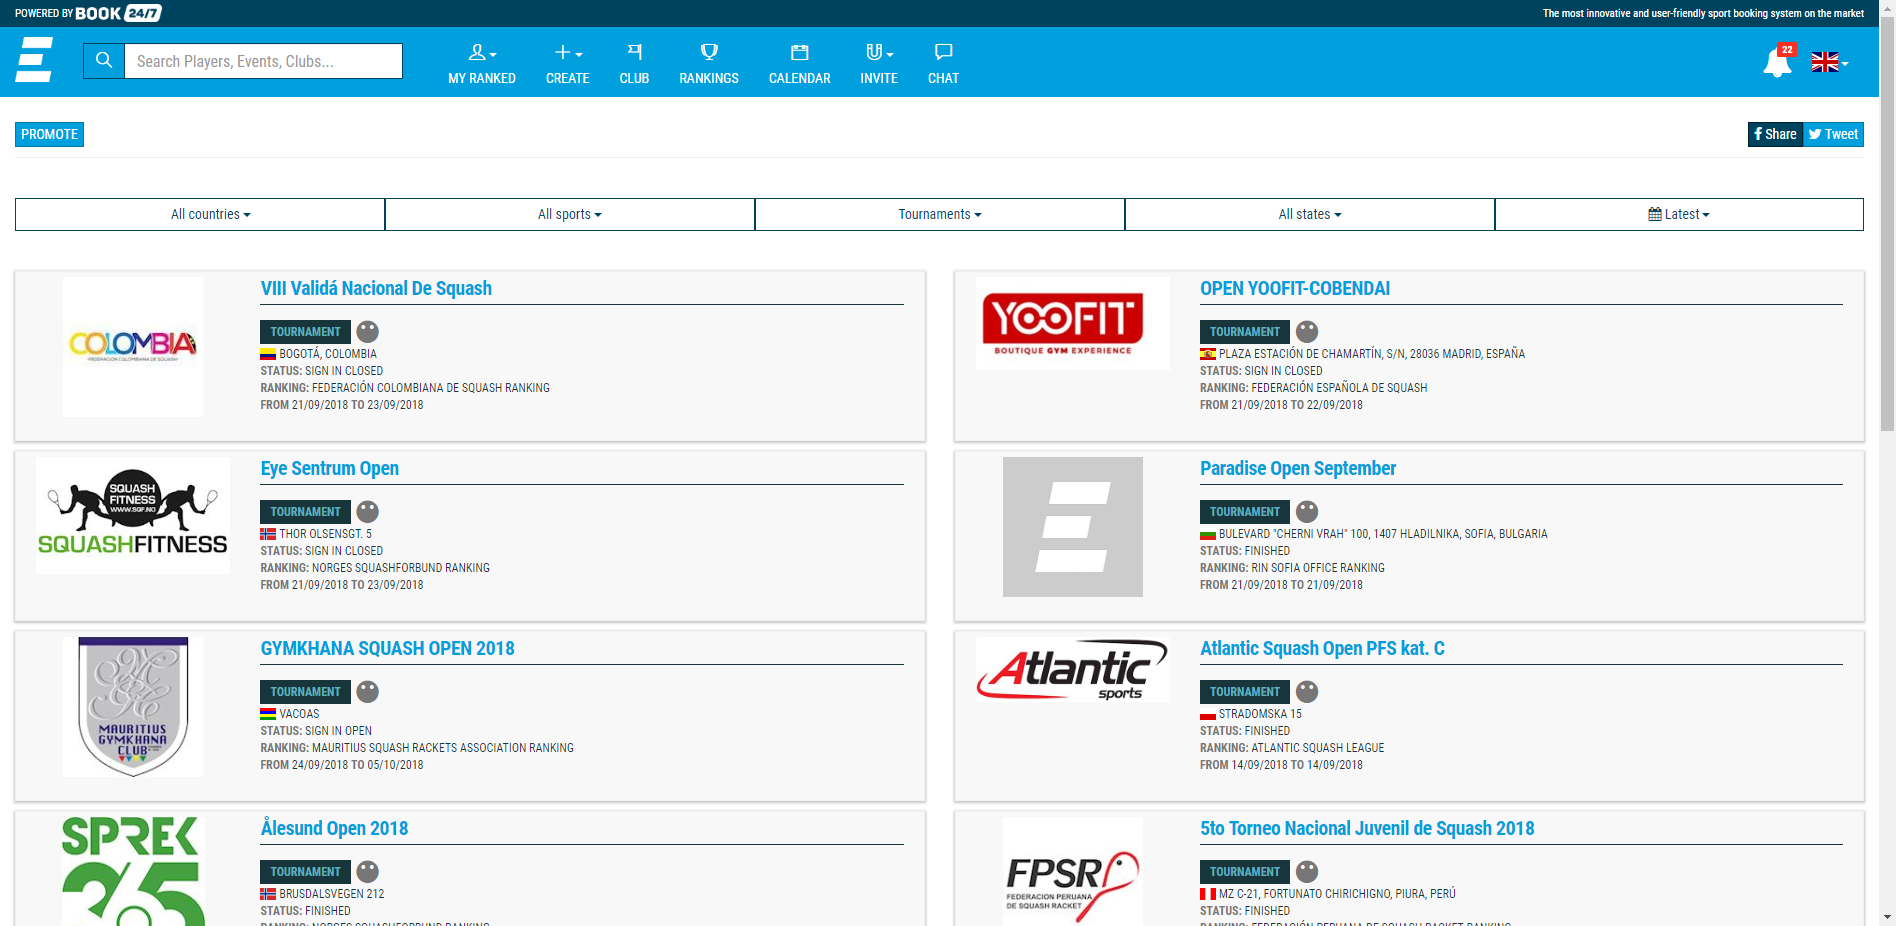Image resolution: width=1896 pixels, height=926 pixels.
Task: Open the notifications bell
Action: point(1777,62)
